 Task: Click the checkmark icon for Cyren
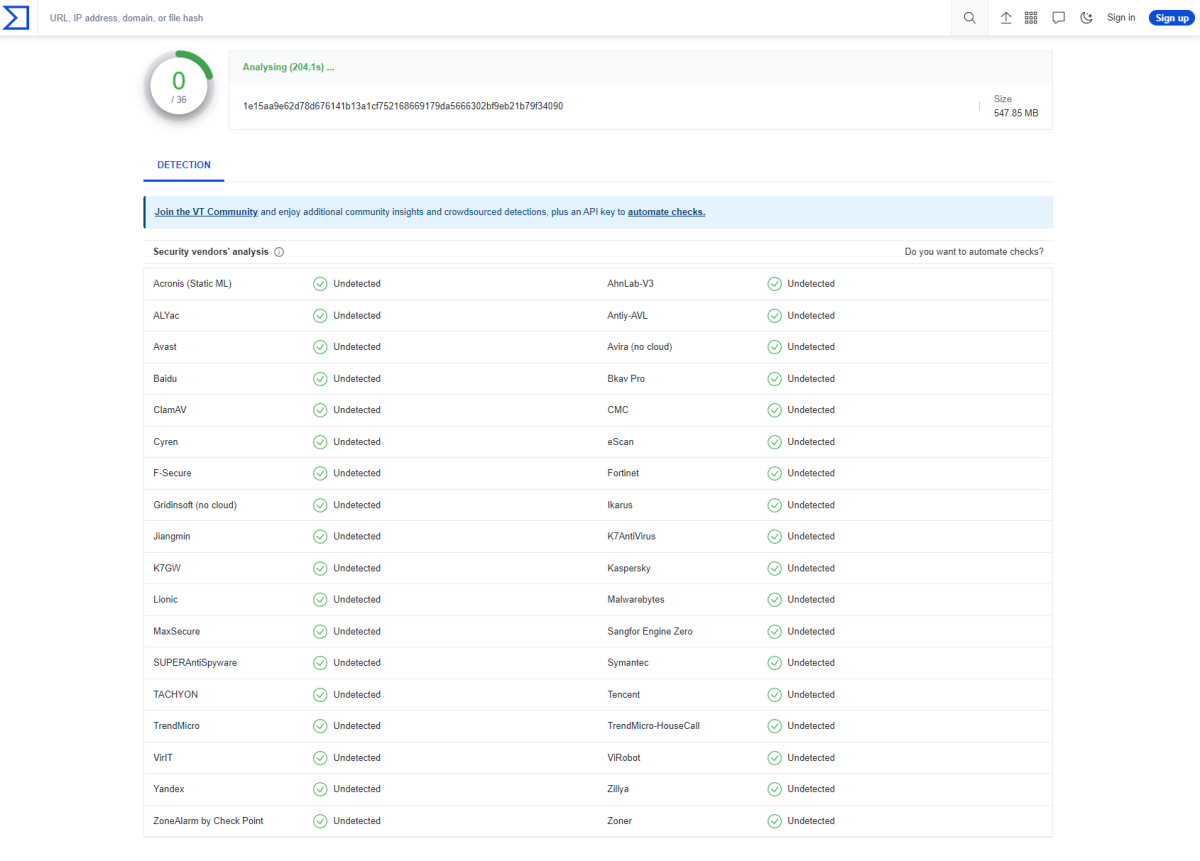tap(320, 442)
